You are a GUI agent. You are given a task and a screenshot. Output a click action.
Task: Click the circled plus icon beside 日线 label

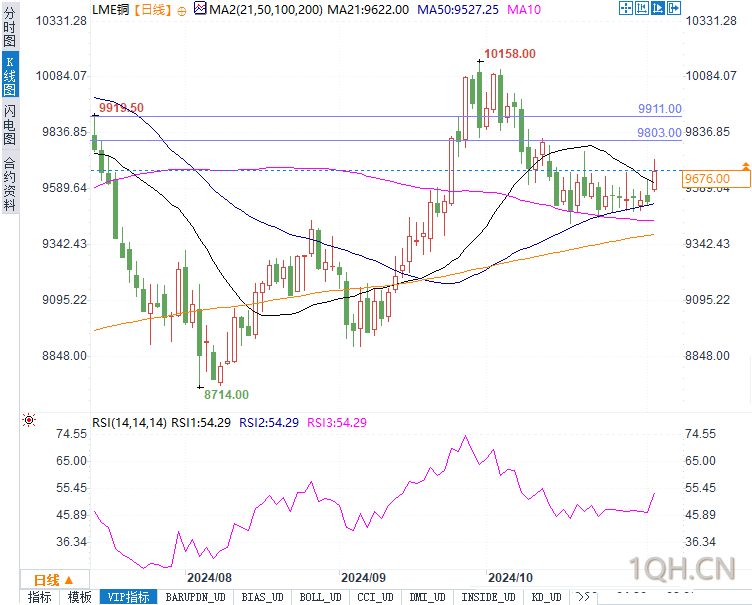(x=182, y=11)
